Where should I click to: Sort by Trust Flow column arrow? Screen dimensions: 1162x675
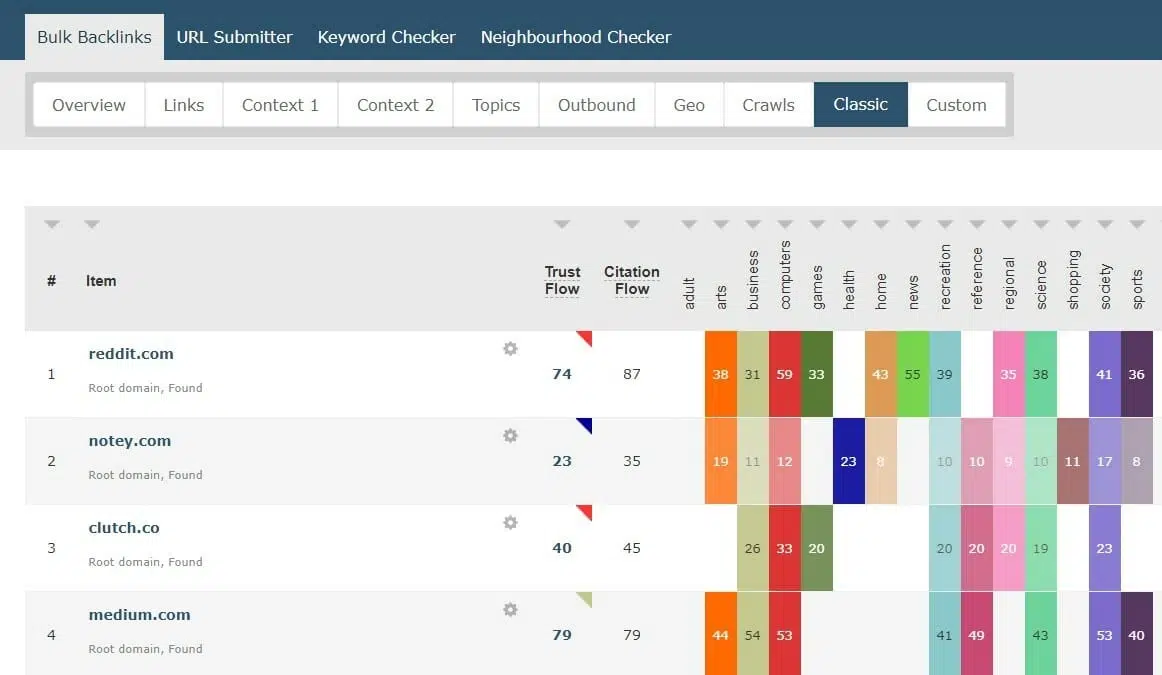tap(562, 224)
